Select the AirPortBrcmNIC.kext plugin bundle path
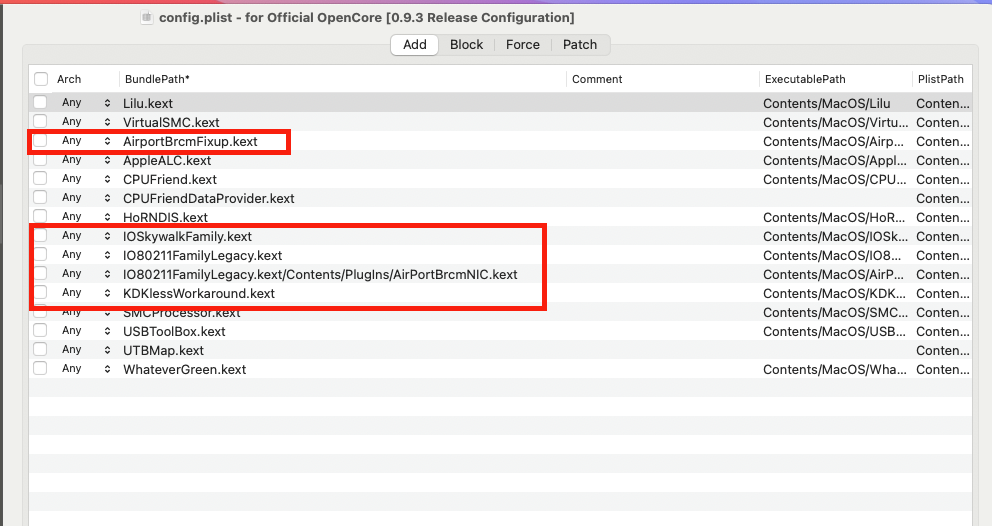 pyautogui.click(x=320, y=274)
